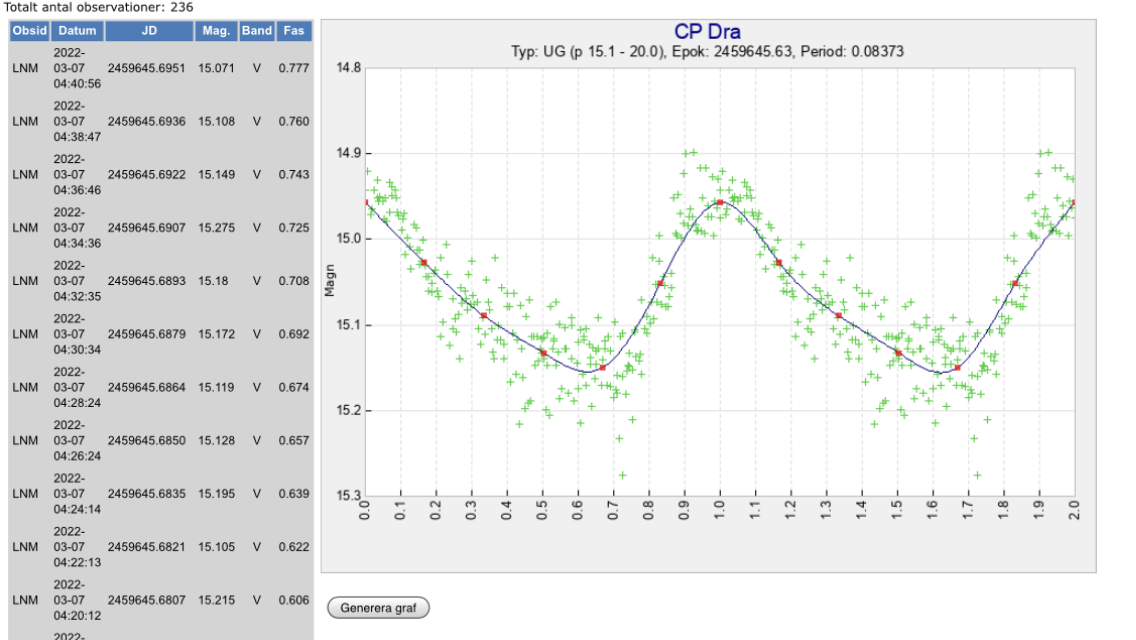Select the Obsid column header
Image resolution: width=1136 pixels, height=640 pixels.
pyautogui.click(x=29, y=31)
